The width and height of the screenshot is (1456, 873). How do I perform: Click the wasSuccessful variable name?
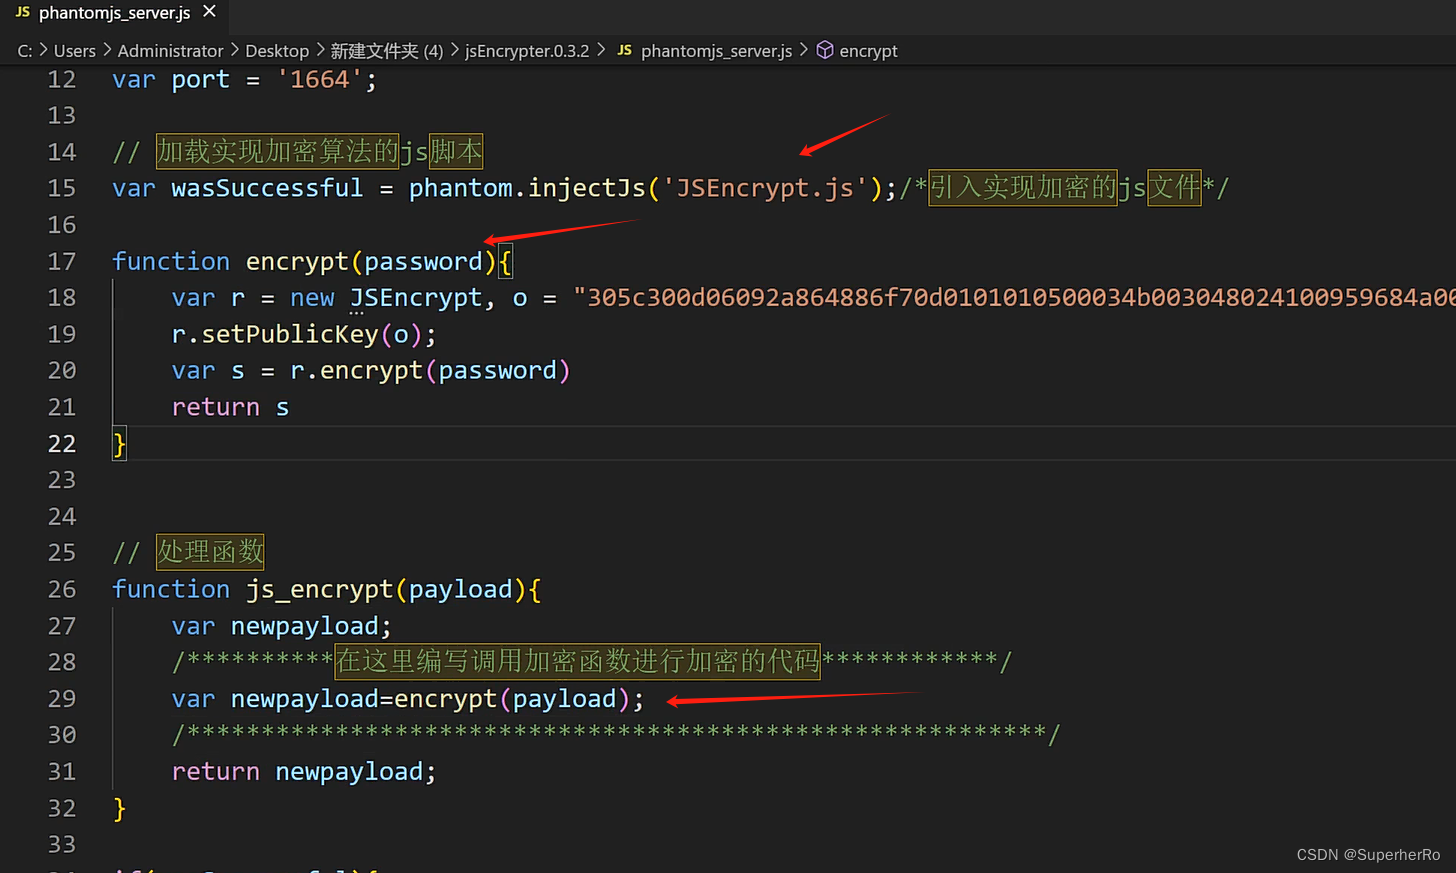(x=267, y=188)
